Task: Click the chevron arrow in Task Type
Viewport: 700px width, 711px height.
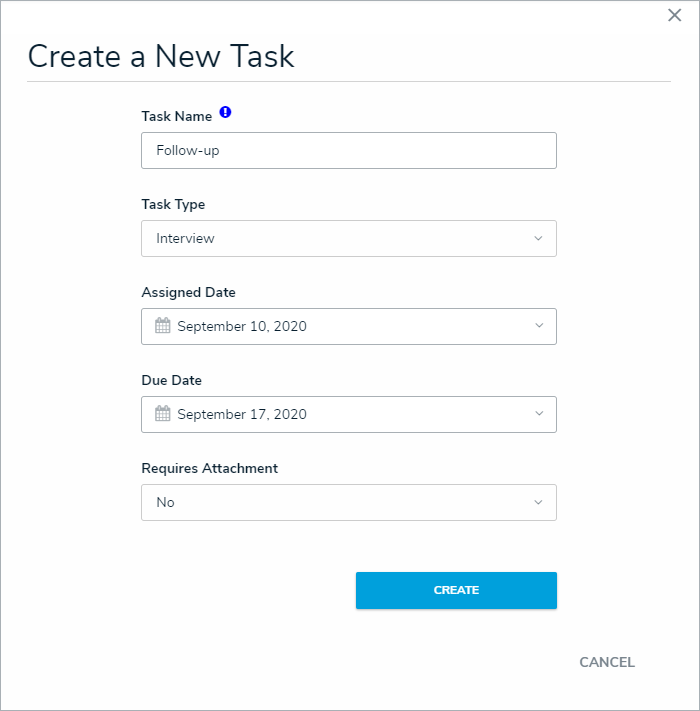Action: [x=538, y=239]
